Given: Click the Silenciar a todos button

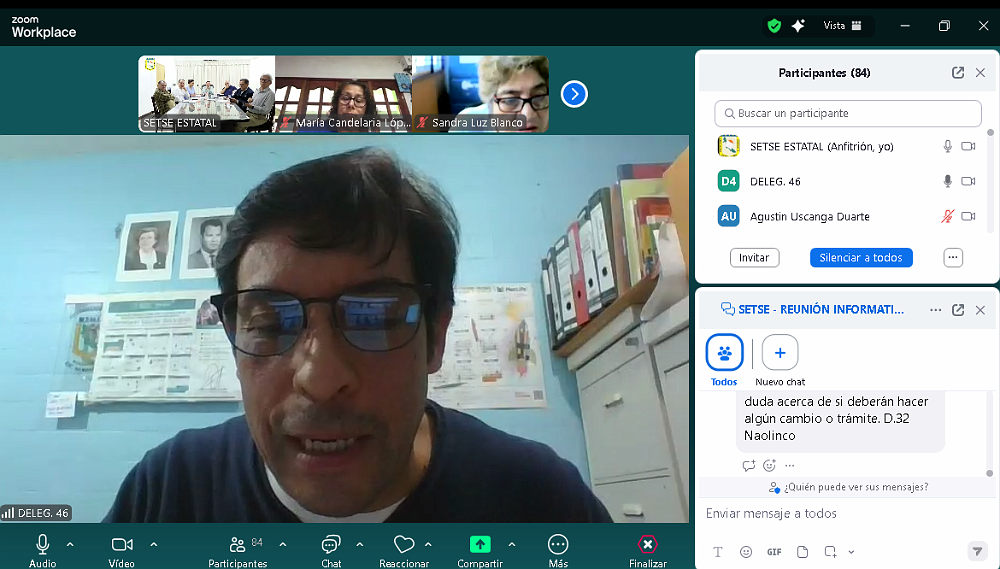Looking at the screenshot, I should pos(861,257).
